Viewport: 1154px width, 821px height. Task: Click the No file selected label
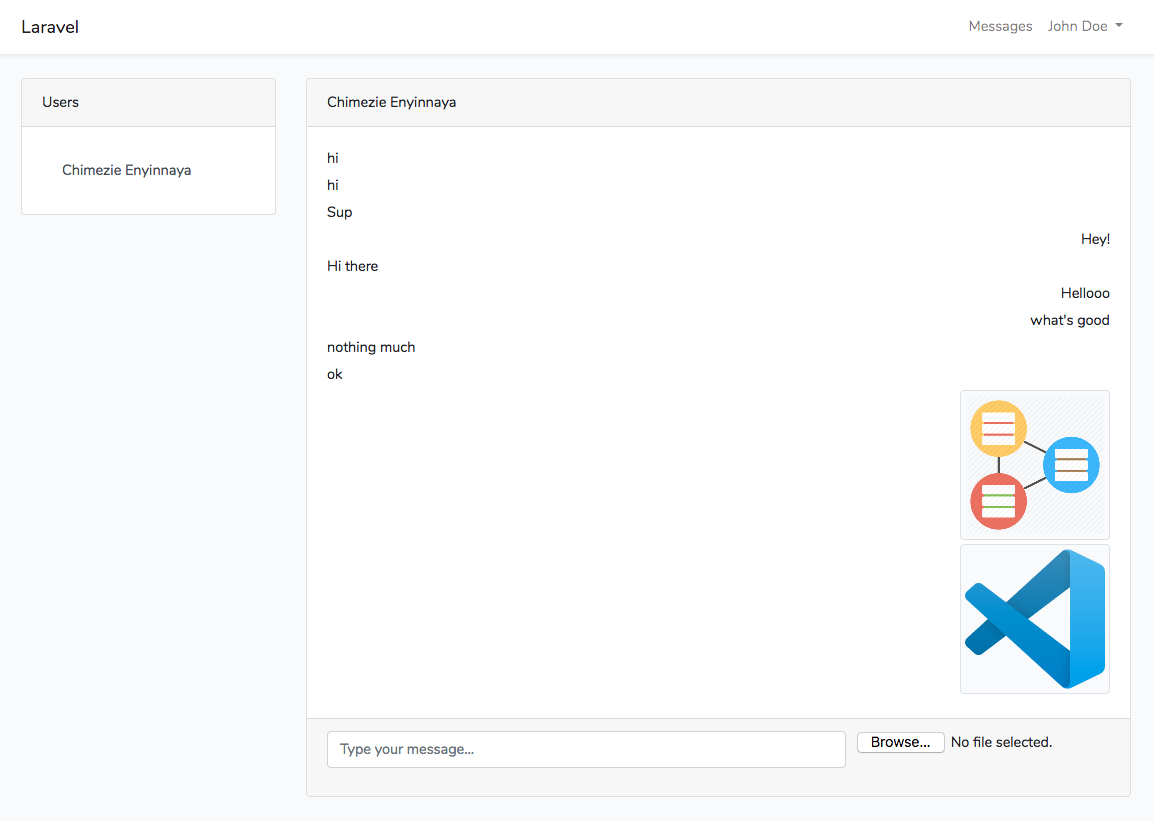(x=1001, y=742)
